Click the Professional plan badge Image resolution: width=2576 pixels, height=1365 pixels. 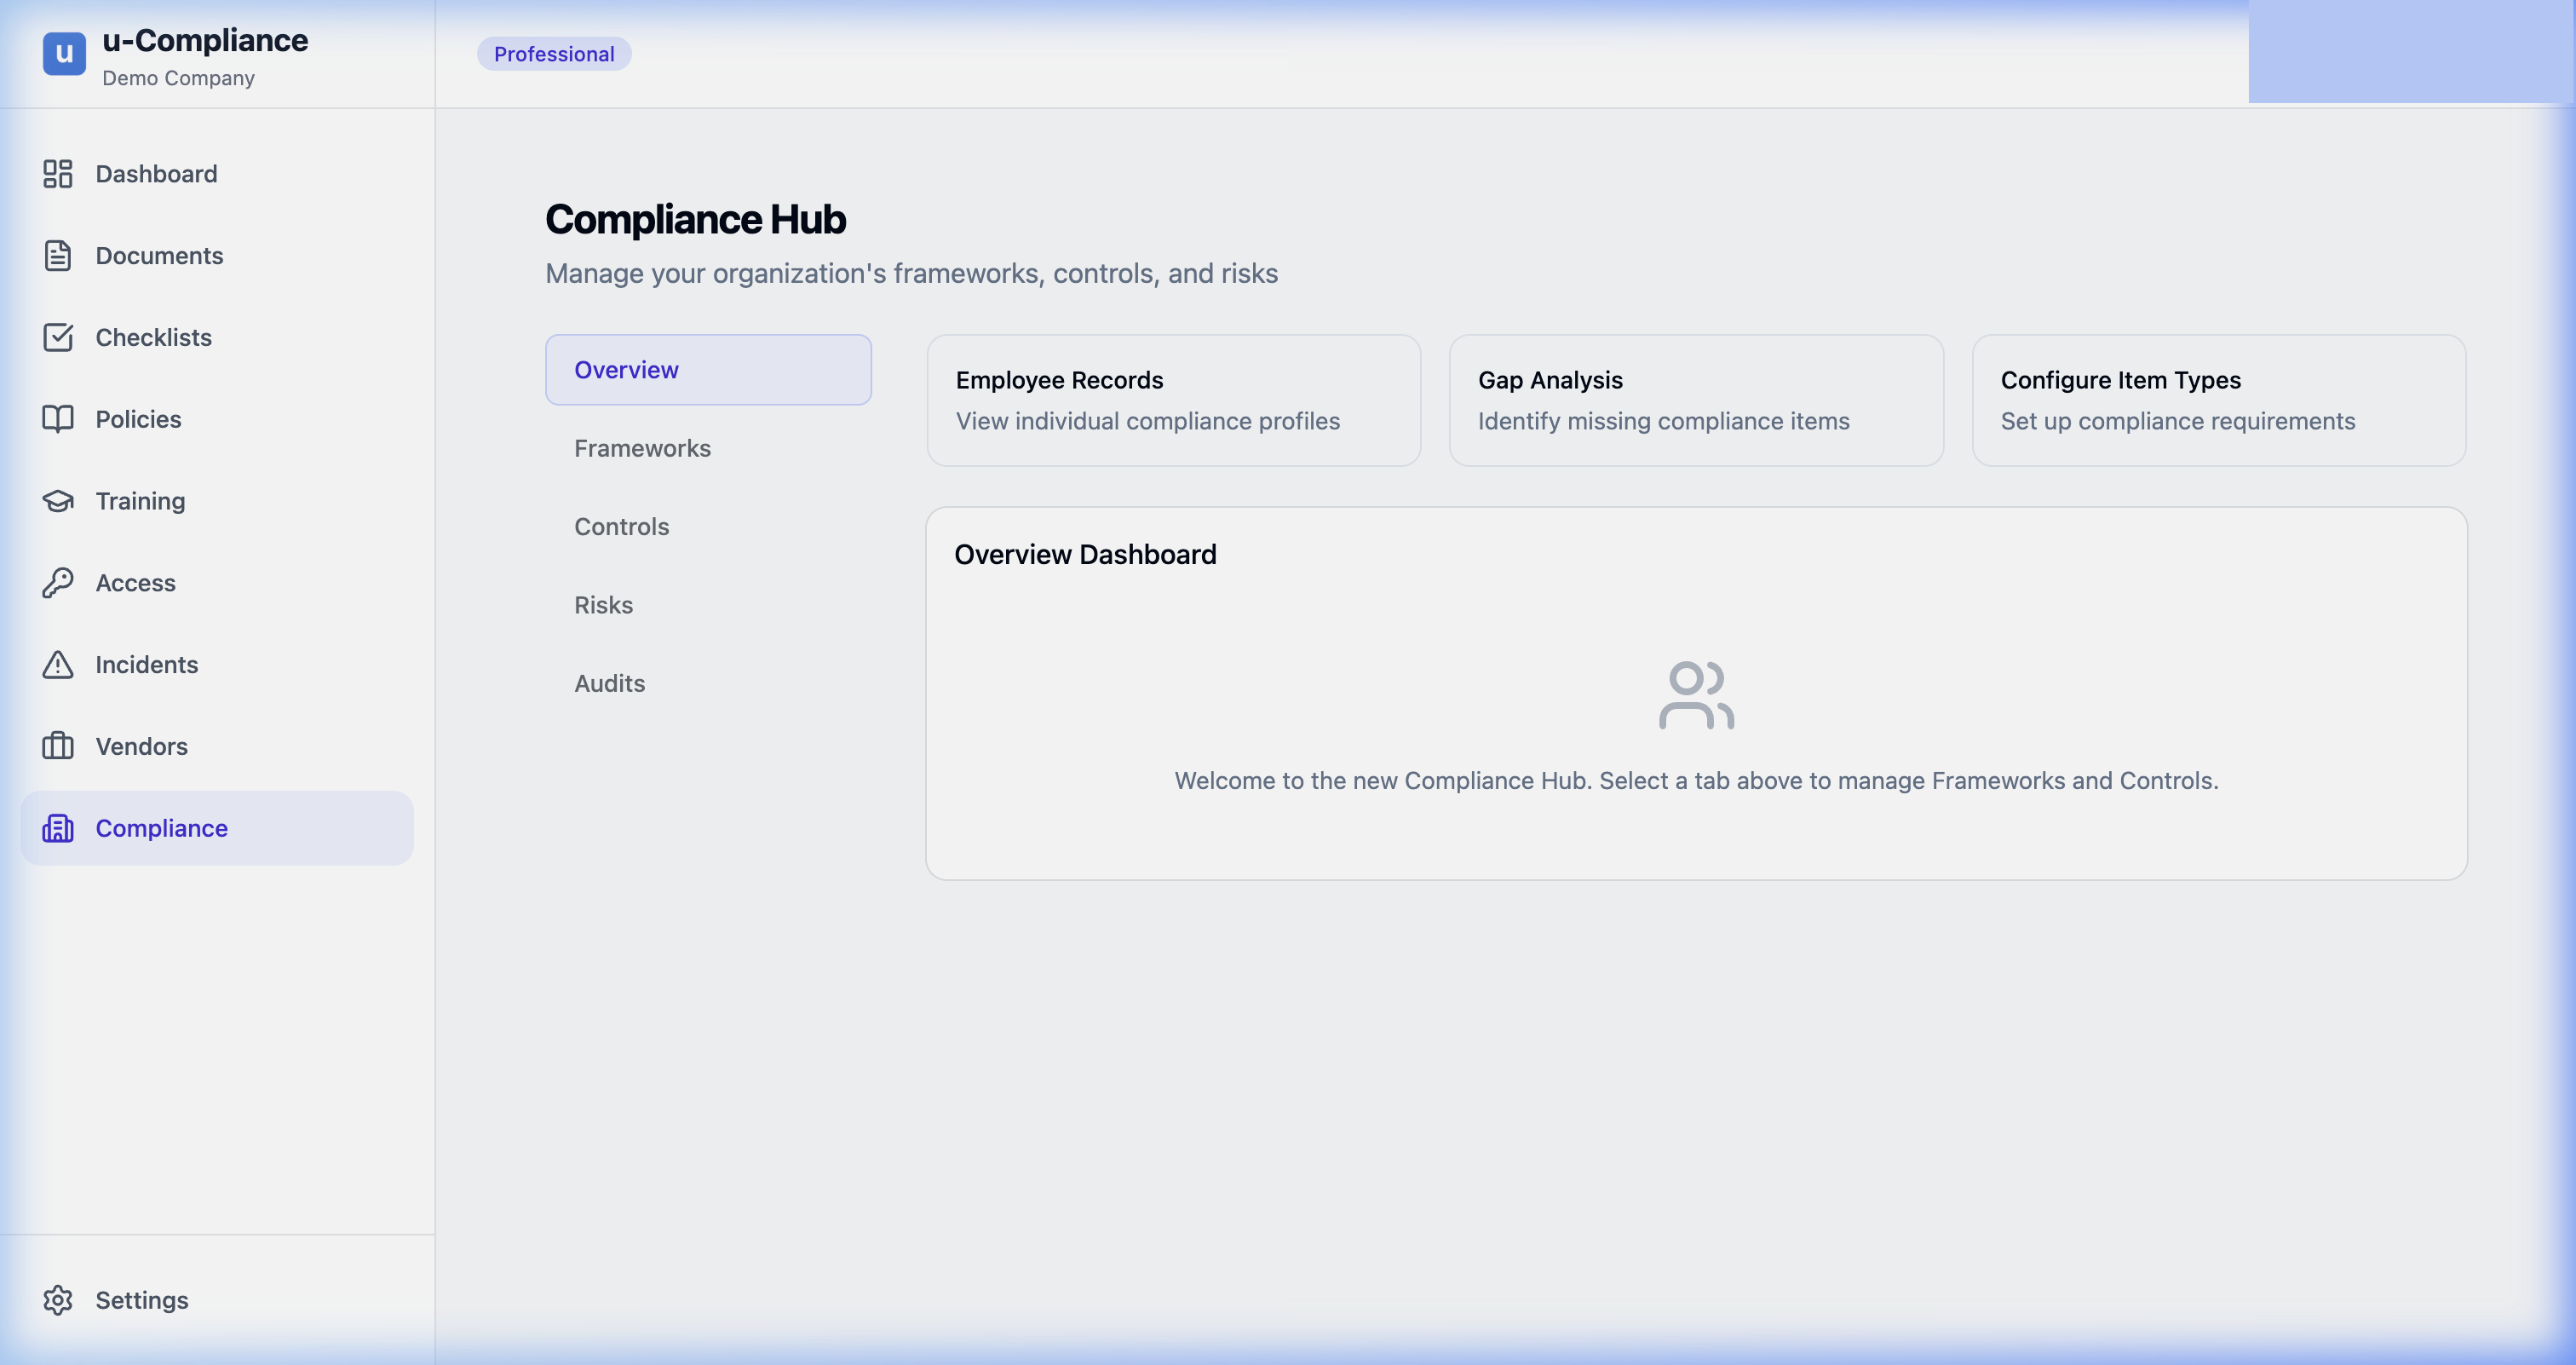coord(554,53)
